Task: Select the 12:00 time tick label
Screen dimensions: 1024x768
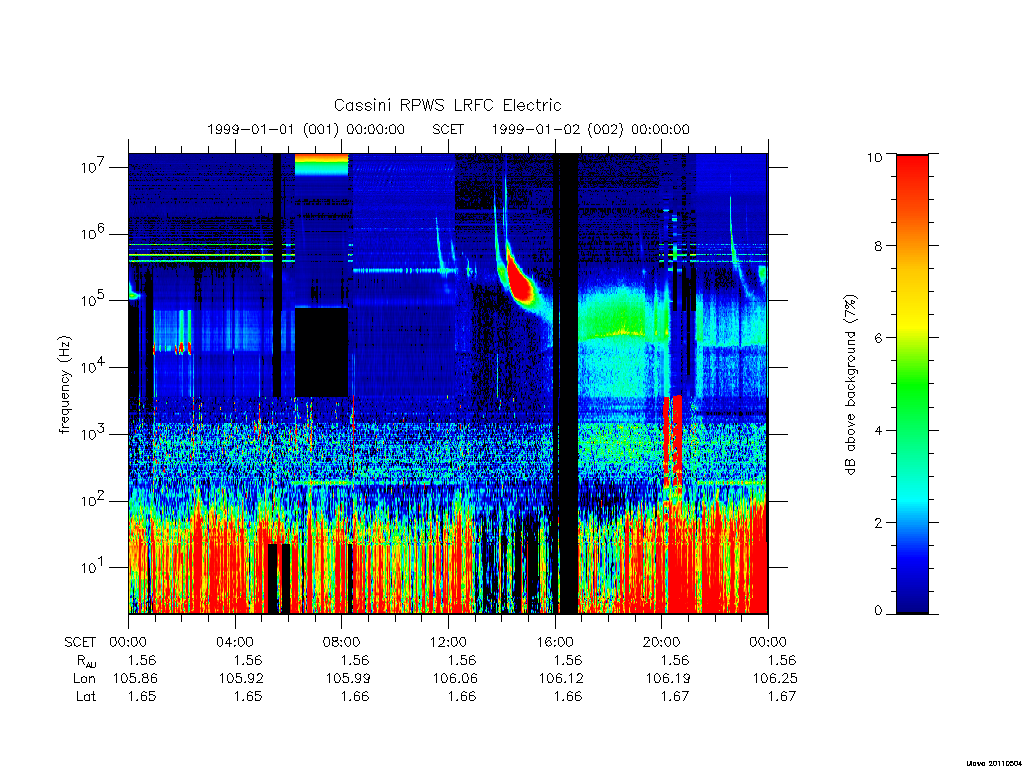Action: 448,642
